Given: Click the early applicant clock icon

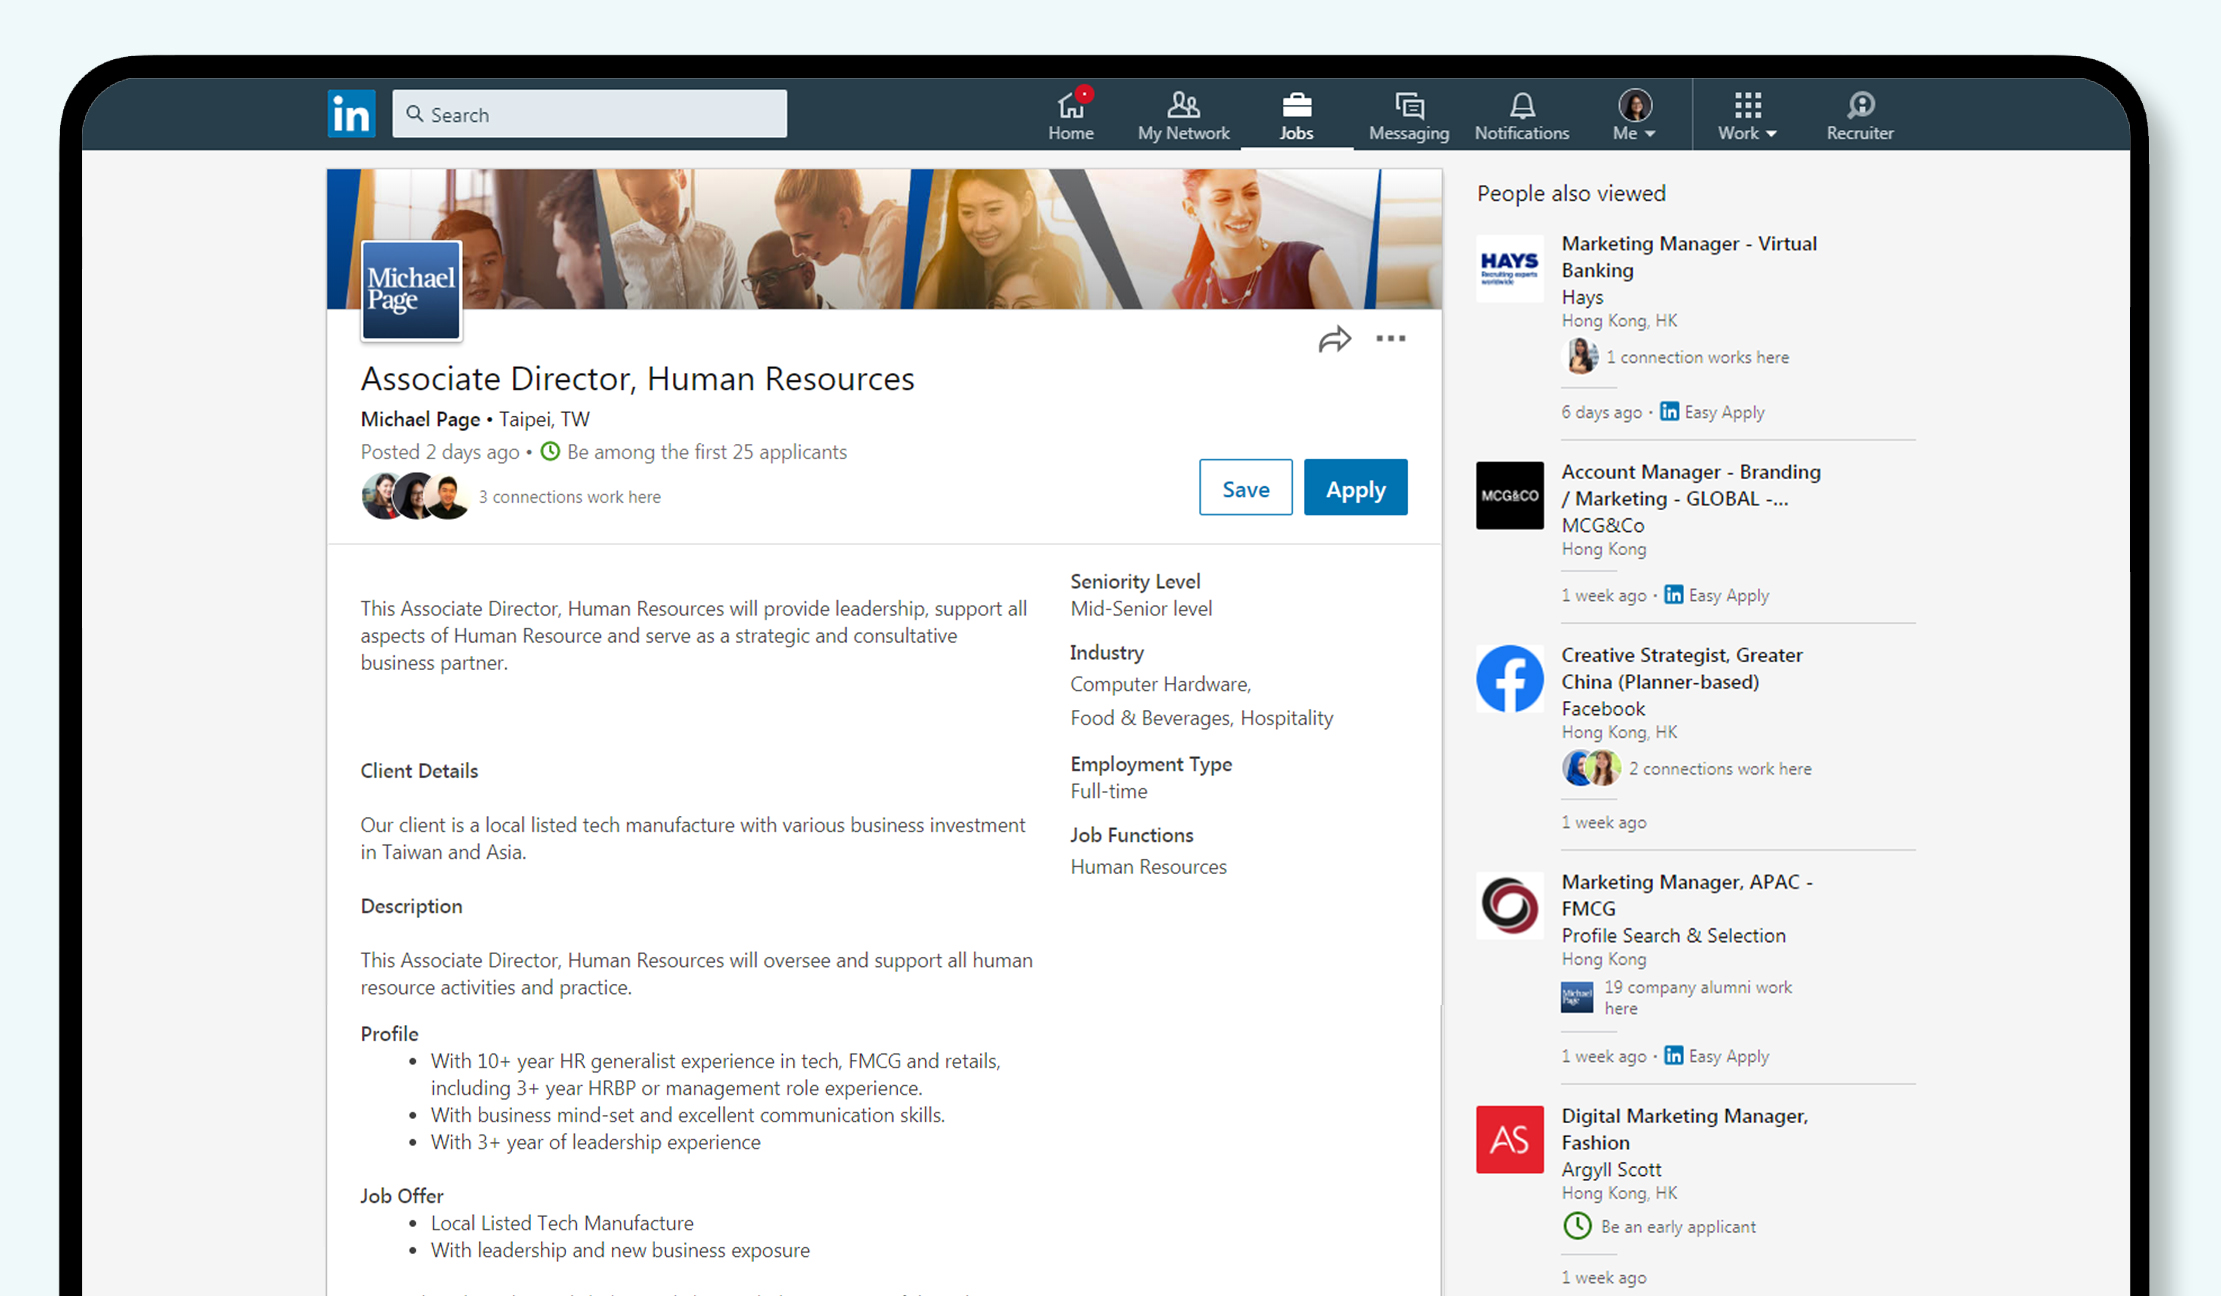Looking at the screenshot, I should (x=1577, y=1226).
